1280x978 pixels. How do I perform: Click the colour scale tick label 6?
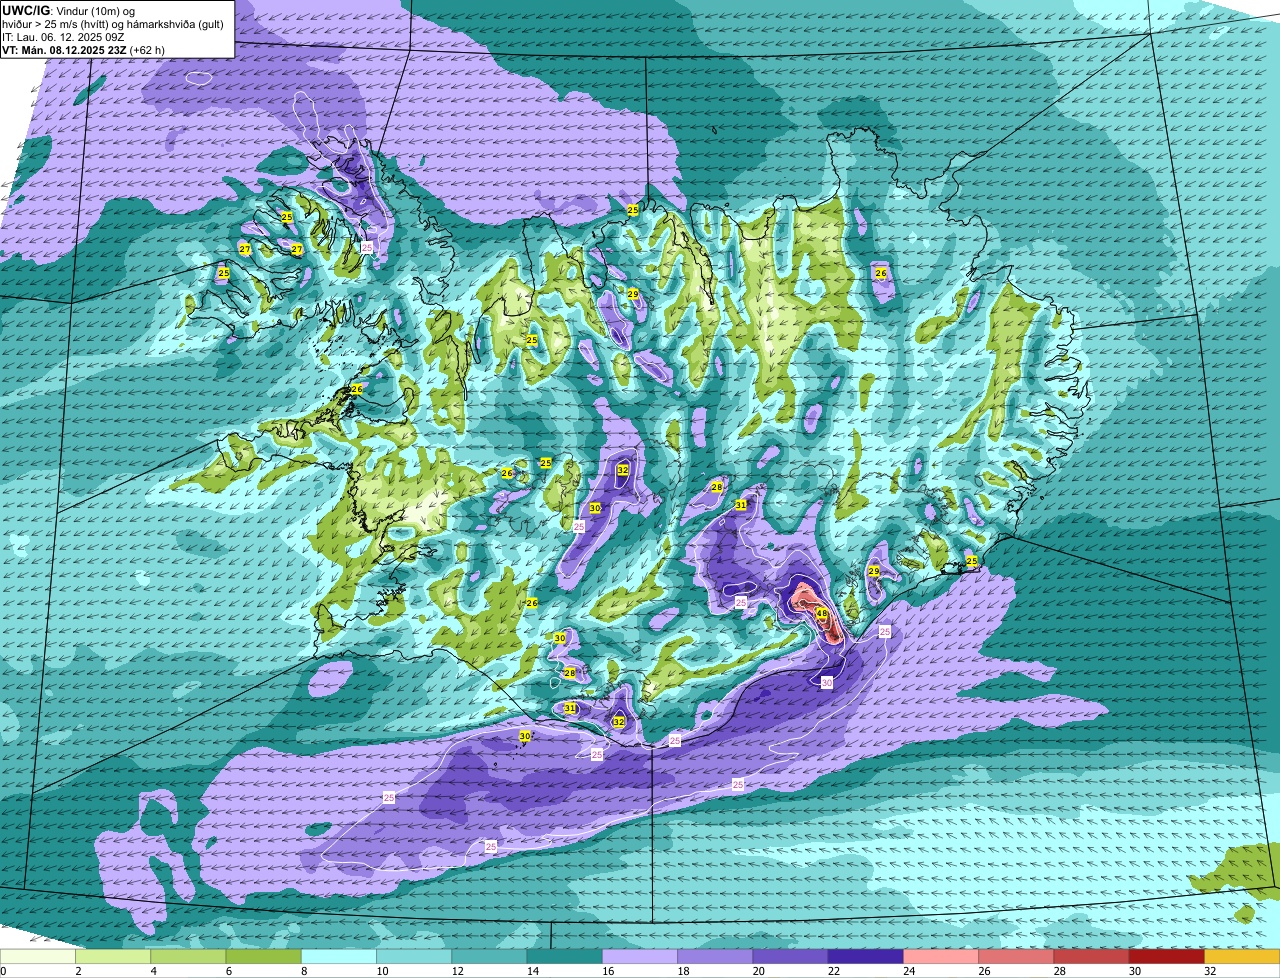click(x=227, y=971)
